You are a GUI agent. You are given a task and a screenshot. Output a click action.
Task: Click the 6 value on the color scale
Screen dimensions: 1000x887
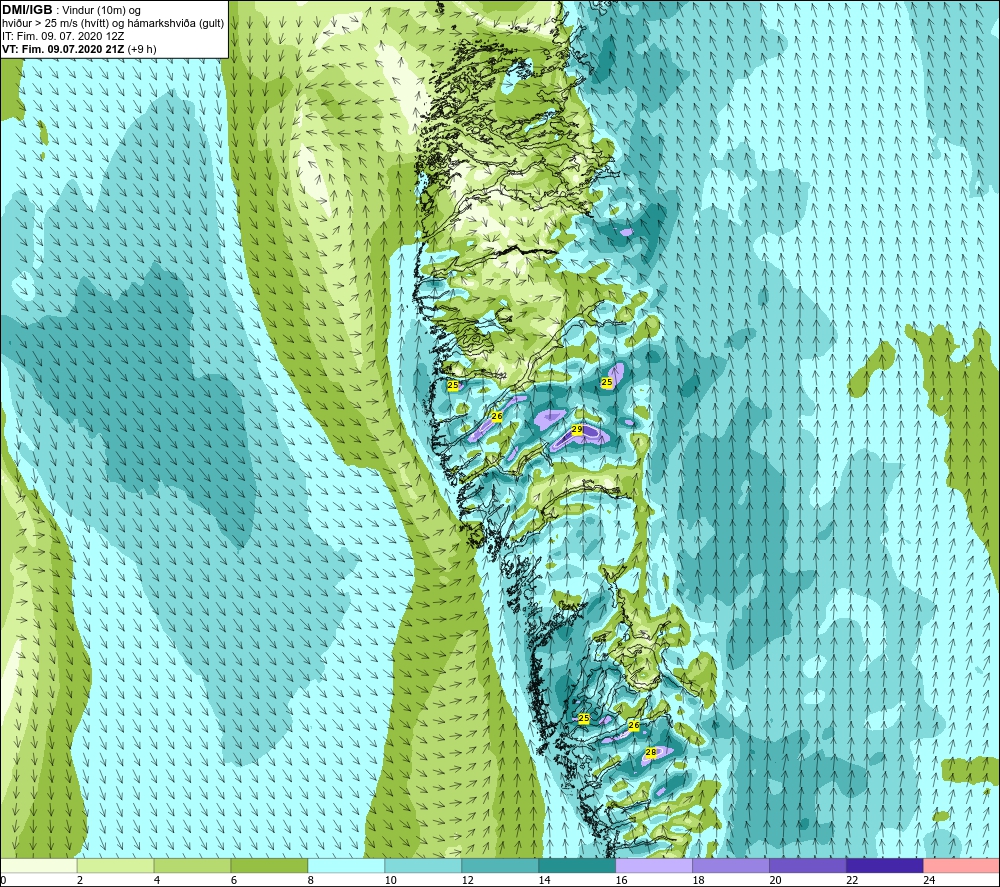click(234, 880)
